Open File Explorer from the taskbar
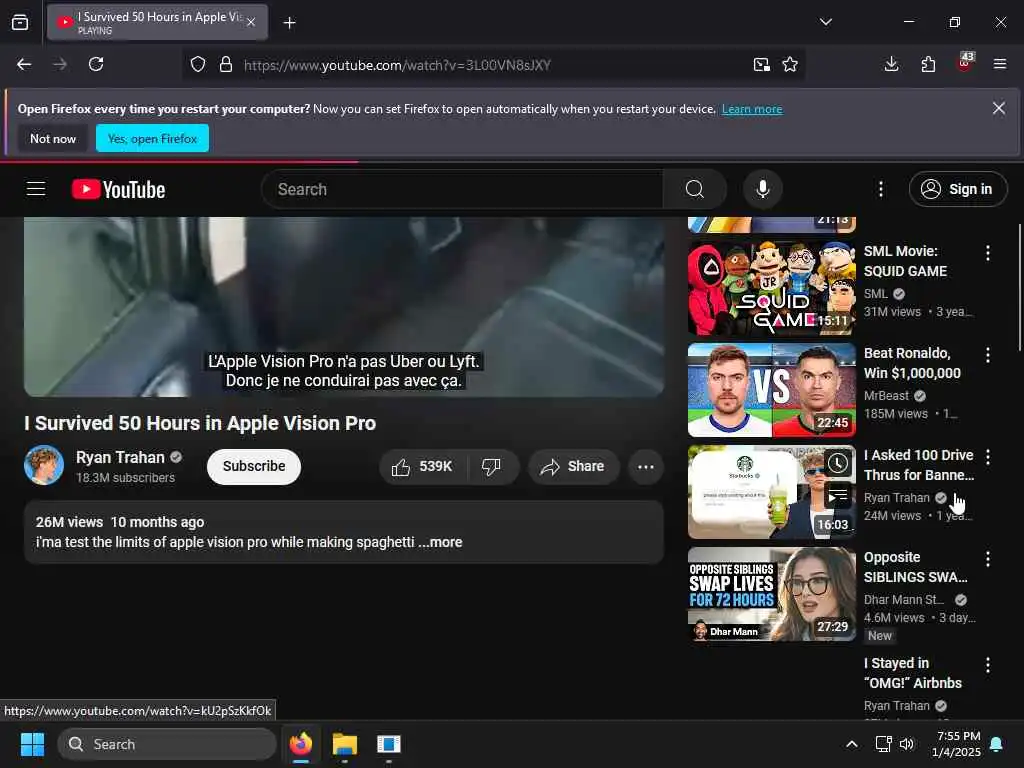The height and width of the screenshot is (768, 1024). pos(344,744)
